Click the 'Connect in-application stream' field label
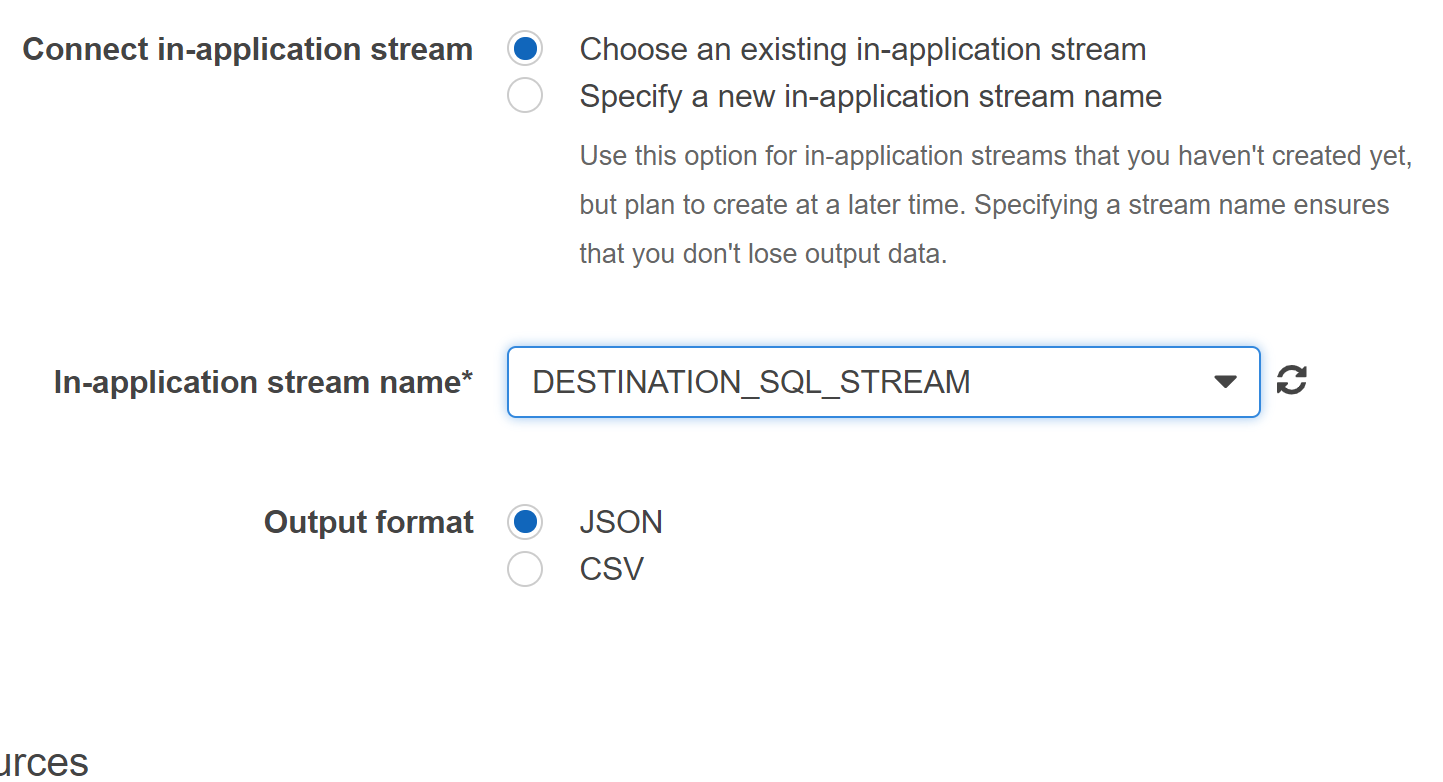 [x=248, y=49]
